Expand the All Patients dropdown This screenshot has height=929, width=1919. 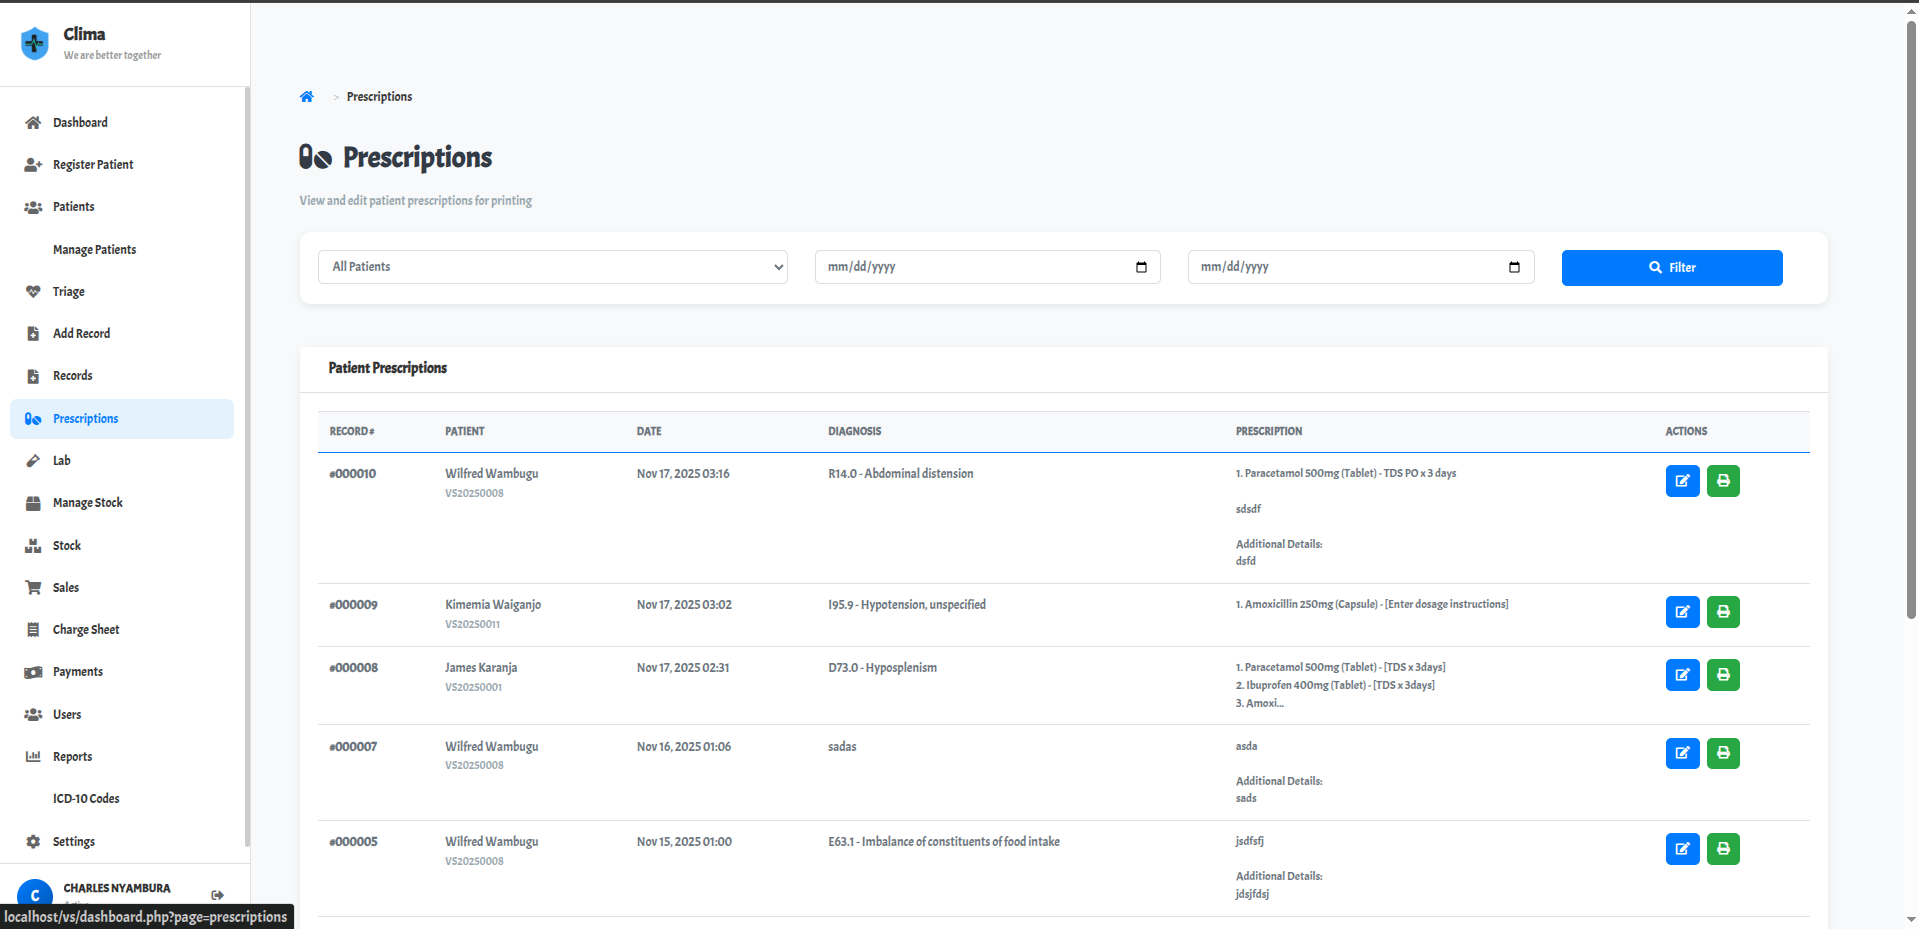pyautogui.click(x=552, y=267)
